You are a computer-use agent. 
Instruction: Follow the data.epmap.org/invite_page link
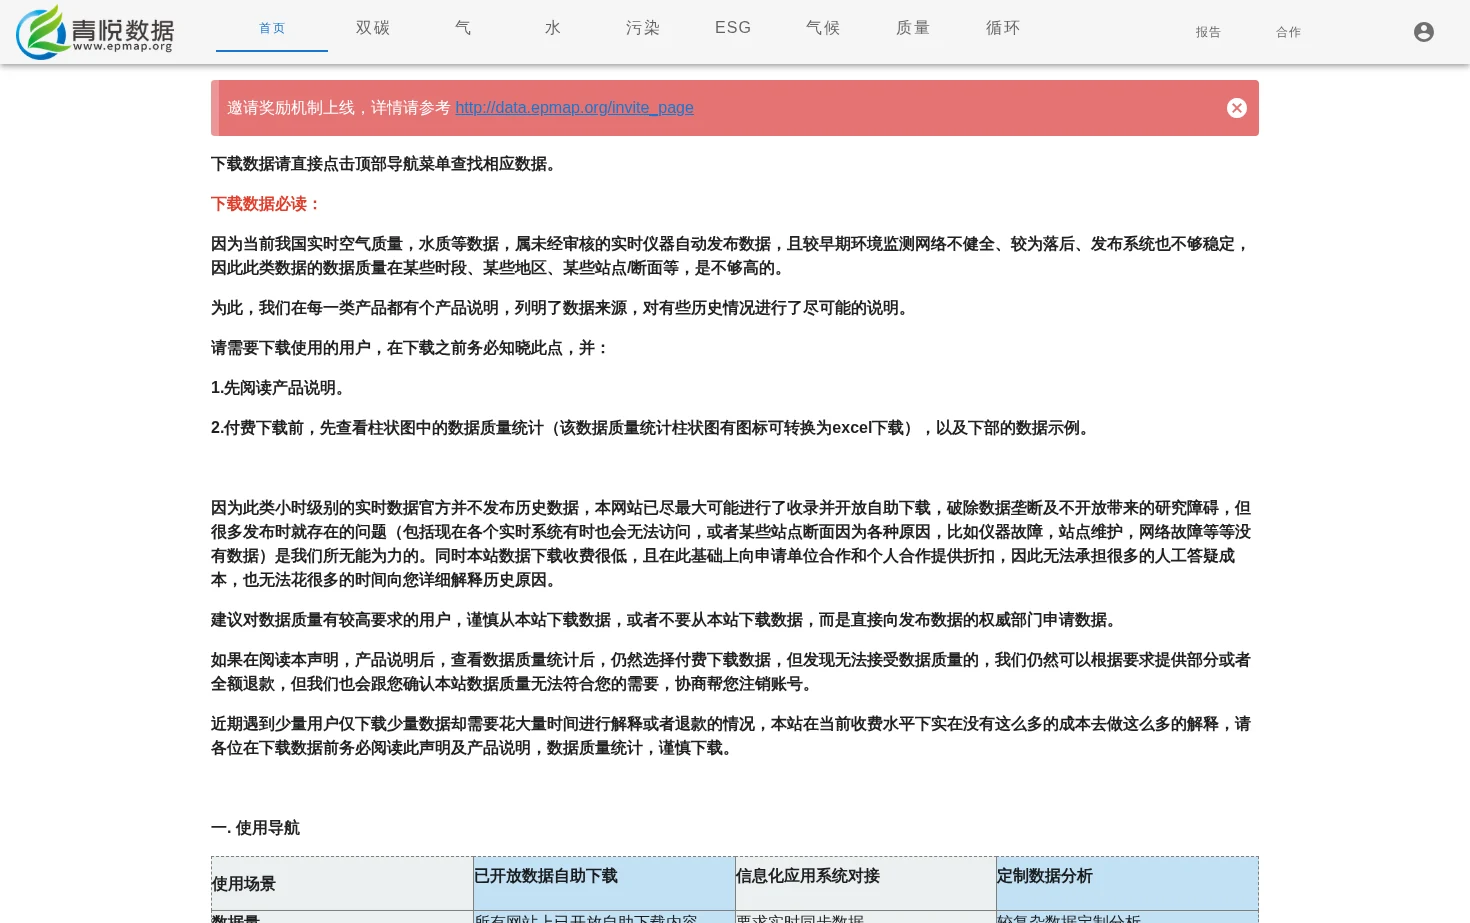click(574, 108)
